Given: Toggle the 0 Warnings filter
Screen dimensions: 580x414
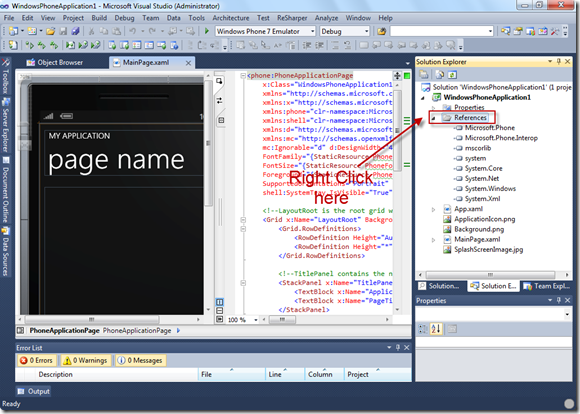Looking at the screenshot, I should pyautogui.click(x=86, y=360).
